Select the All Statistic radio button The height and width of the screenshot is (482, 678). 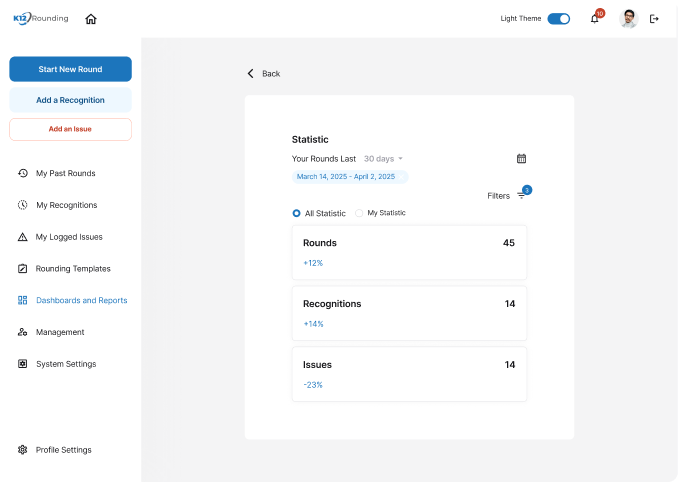pyautogui.click(x=297, y=213)
